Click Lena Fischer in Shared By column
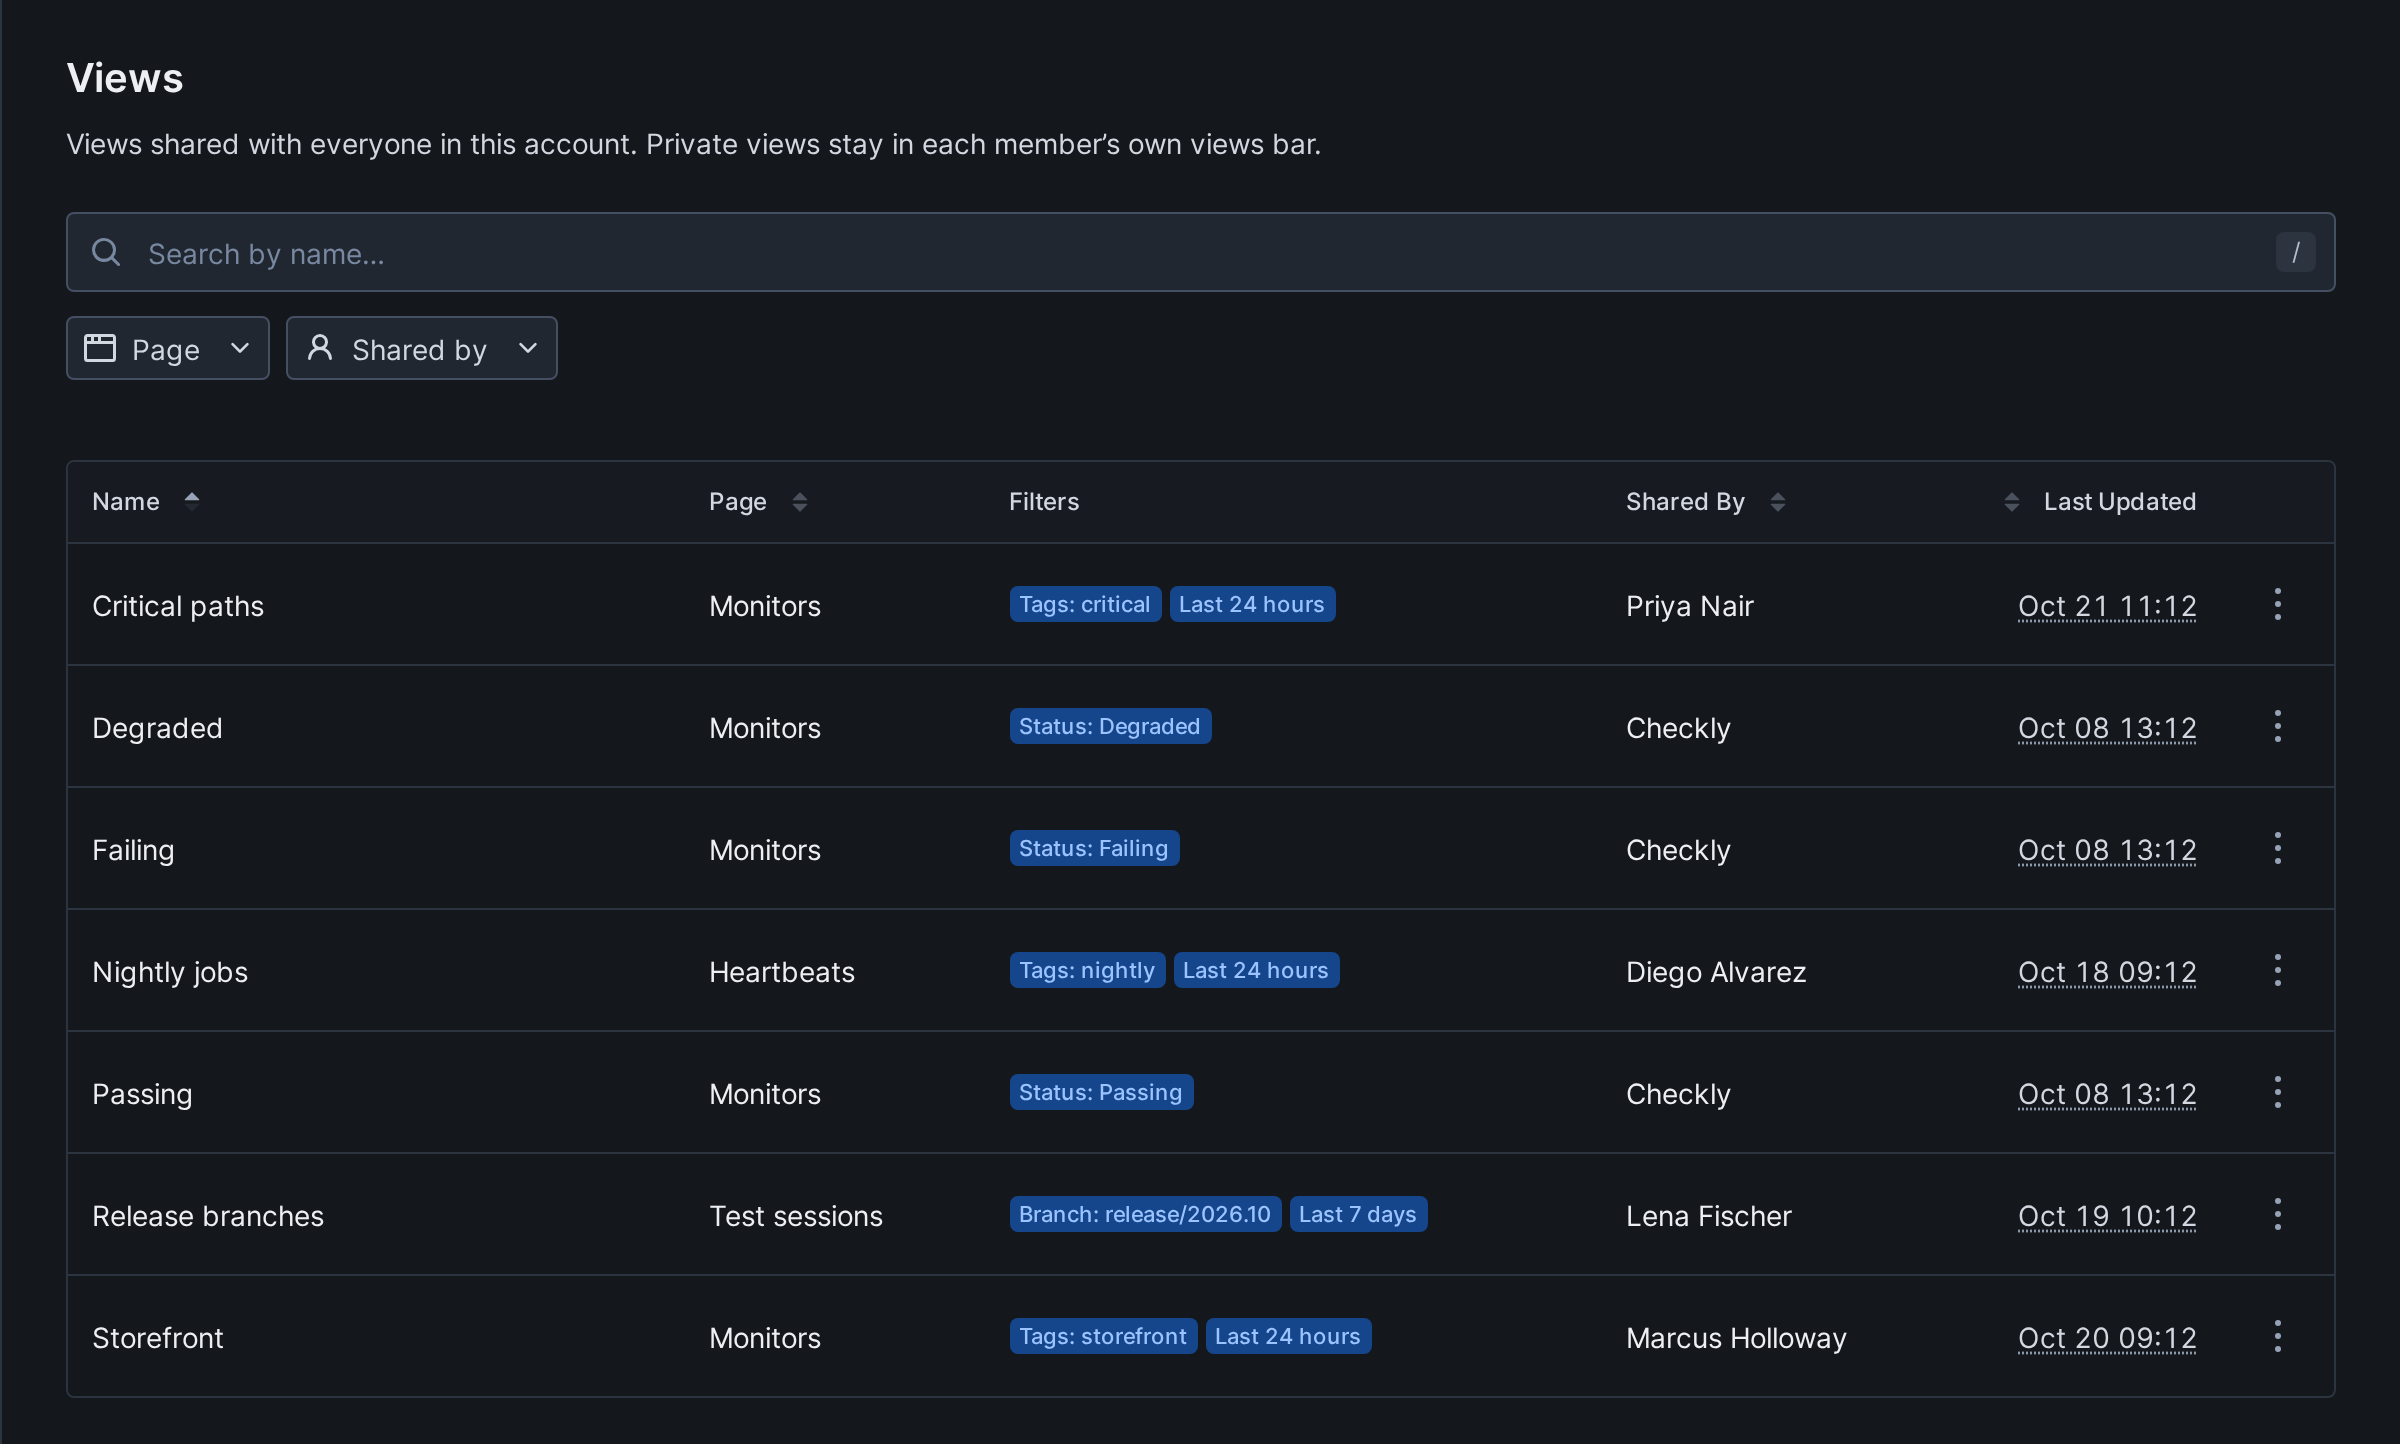The height and width of the screenshot is (1444, 2400). click(x=1709, y=1216)
